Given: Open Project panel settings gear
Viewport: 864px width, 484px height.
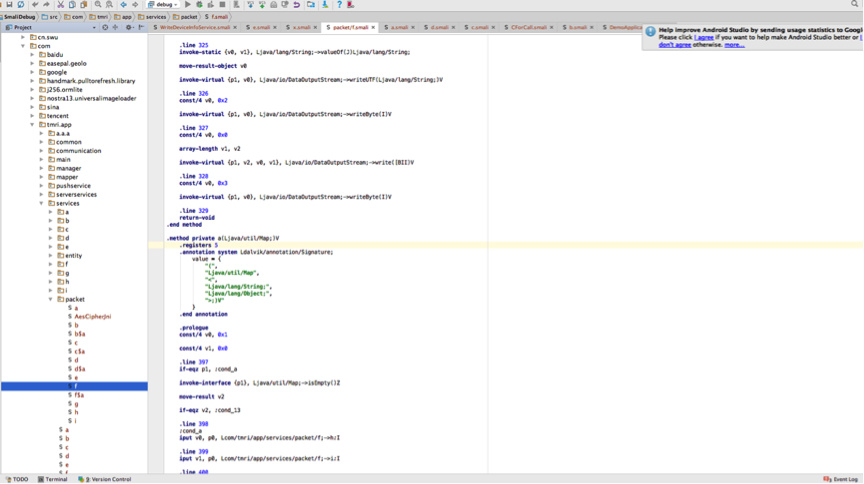Looking at the screenshot, I should (128, 27).
